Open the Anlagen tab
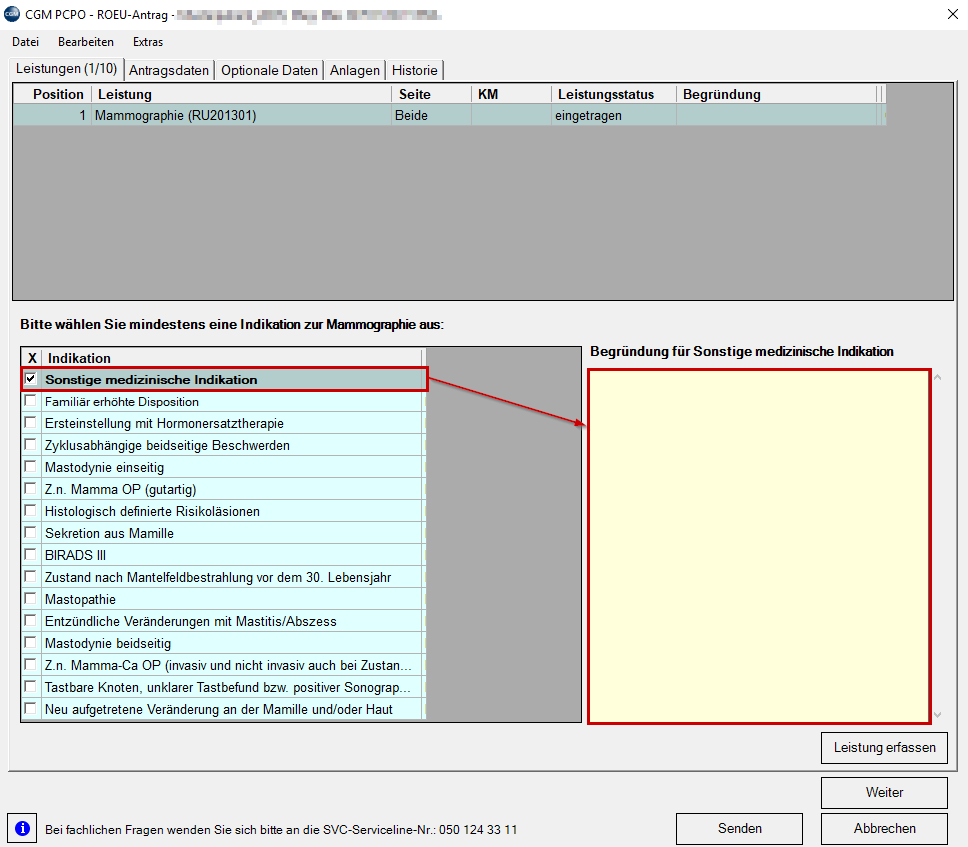 [x=355, y=70]
